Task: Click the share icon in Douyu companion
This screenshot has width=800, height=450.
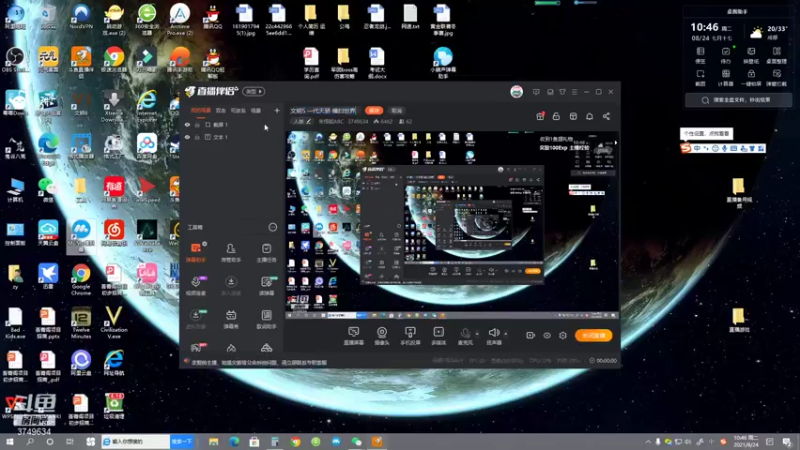Action: click(606, 116)
